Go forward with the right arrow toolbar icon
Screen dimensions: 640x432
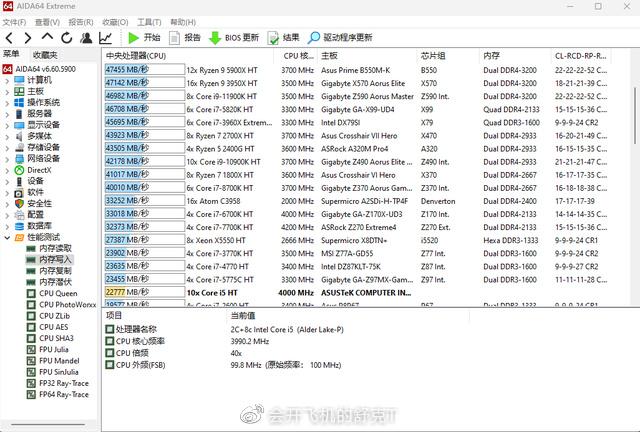coord(28,38)
